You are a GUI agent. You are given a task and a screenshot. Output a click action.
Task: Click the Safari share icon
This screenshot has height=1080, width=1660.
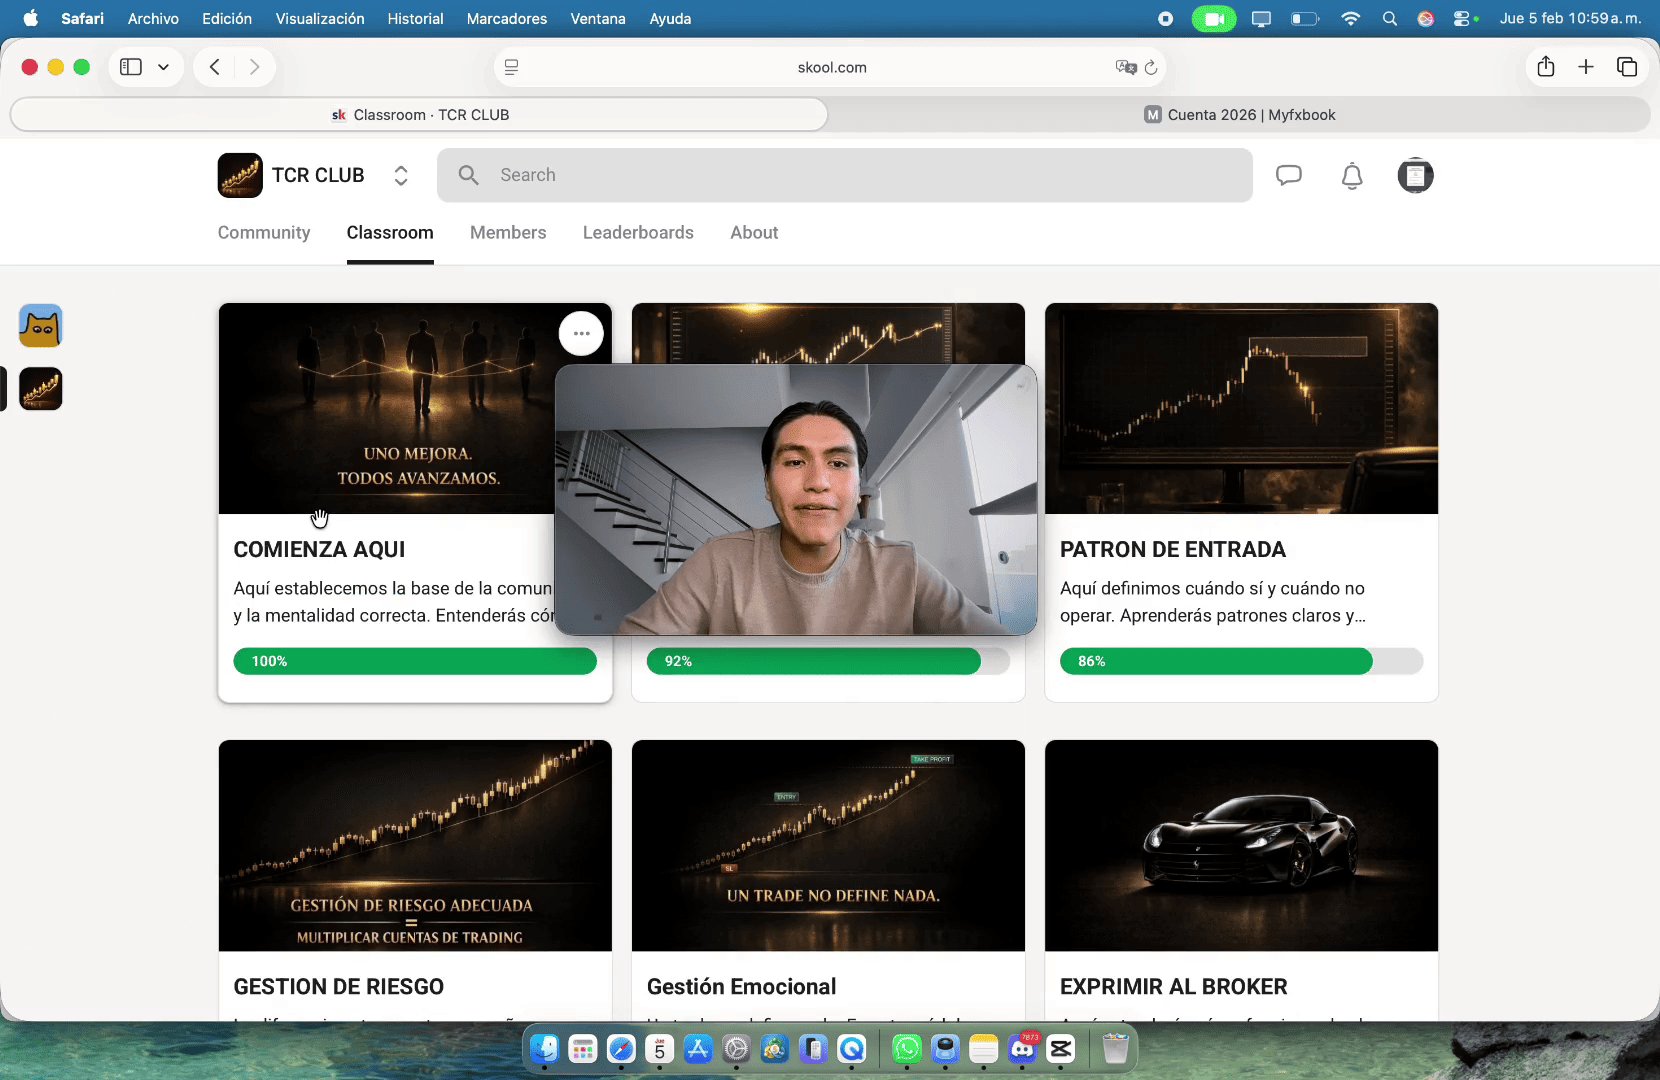tap(1545, 67)
